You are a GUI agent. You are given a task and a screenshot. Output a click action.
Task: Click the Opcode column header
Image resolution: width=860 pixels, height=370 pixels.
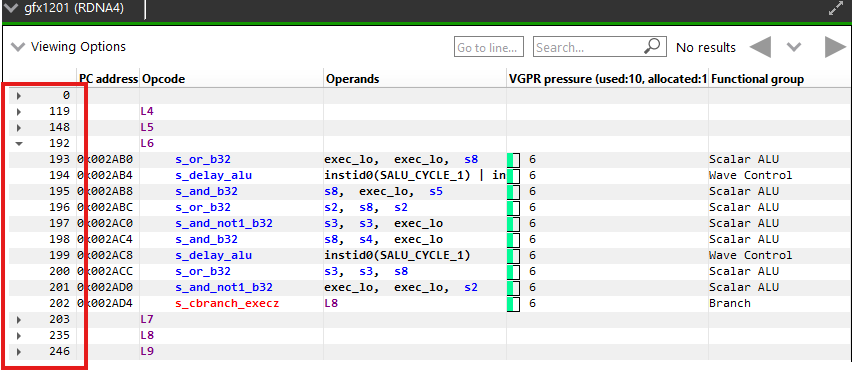[163, 79]
